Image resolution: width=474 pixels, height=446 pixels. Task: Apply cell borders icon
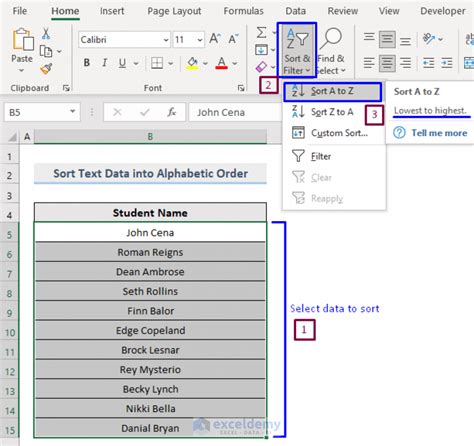[x=157, y=63]
